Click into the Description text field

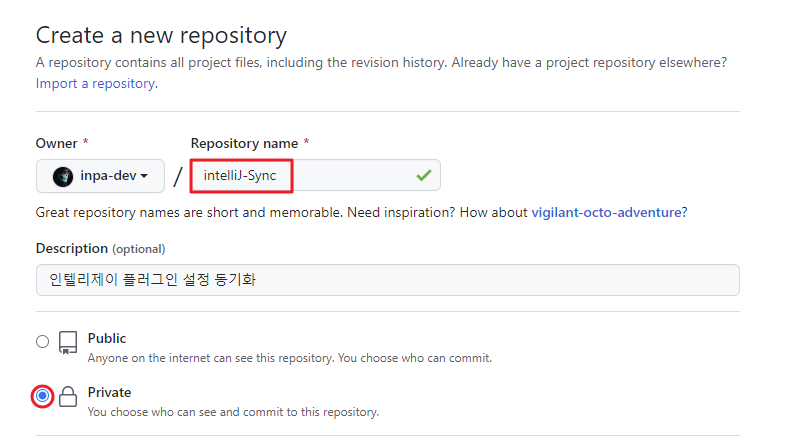click(388, 280)
